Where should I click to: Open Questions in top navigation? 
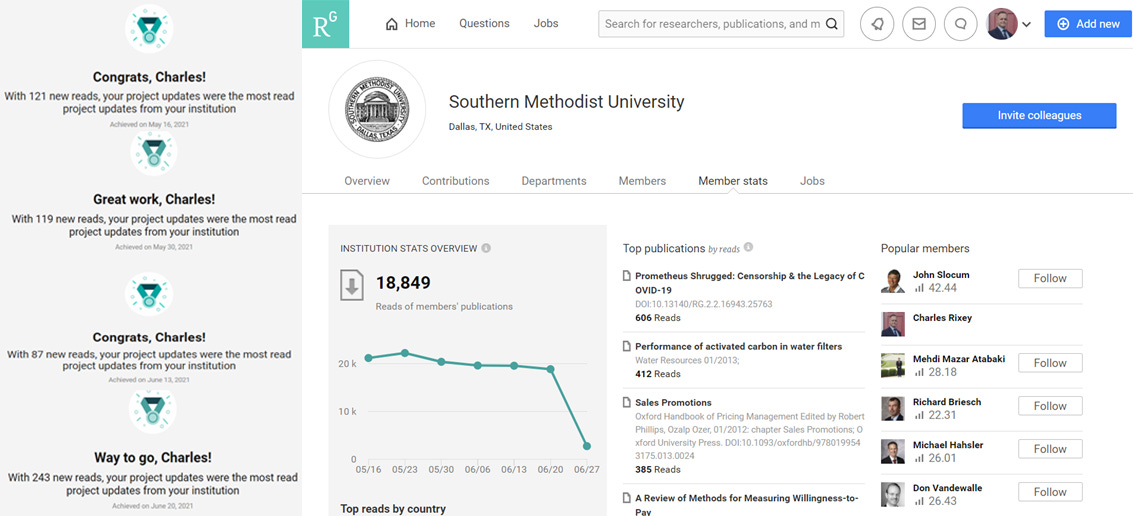point(484,24)
